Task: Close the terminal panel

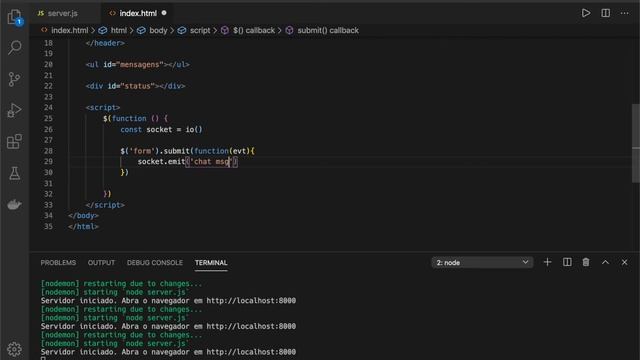Action: (x=624, y=262)
